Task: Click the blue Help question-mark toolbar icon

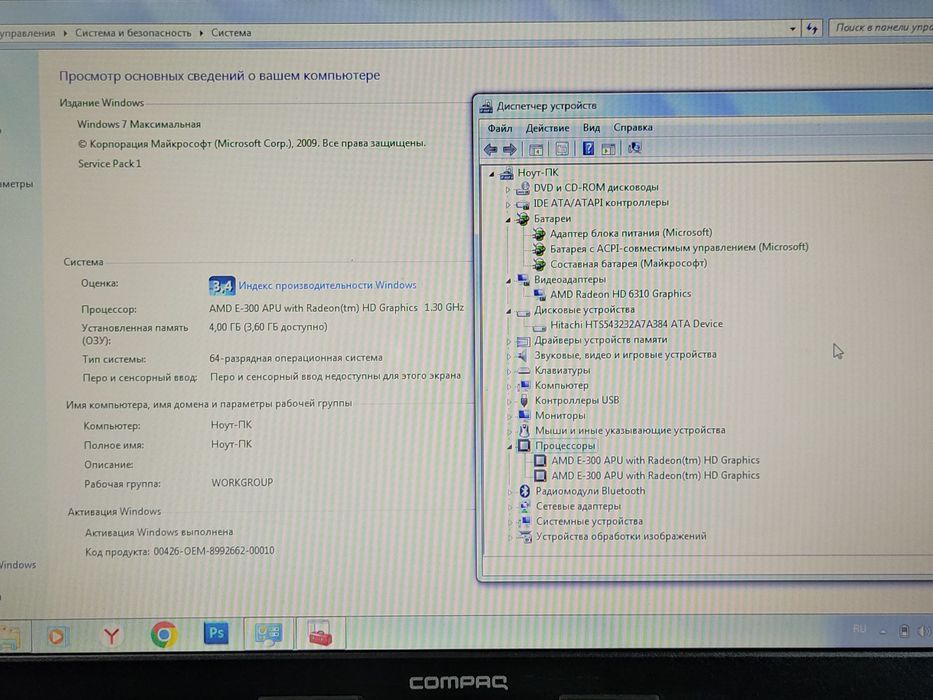Action: coord(588,149)
